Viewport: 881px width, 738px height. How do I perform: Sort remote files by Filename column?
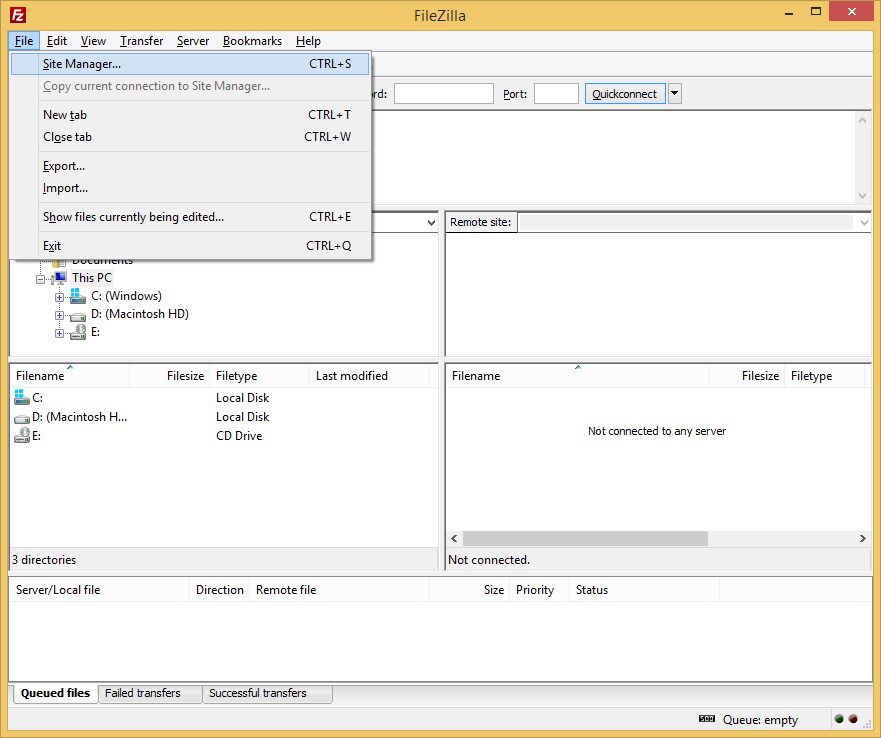pos(578,376)
